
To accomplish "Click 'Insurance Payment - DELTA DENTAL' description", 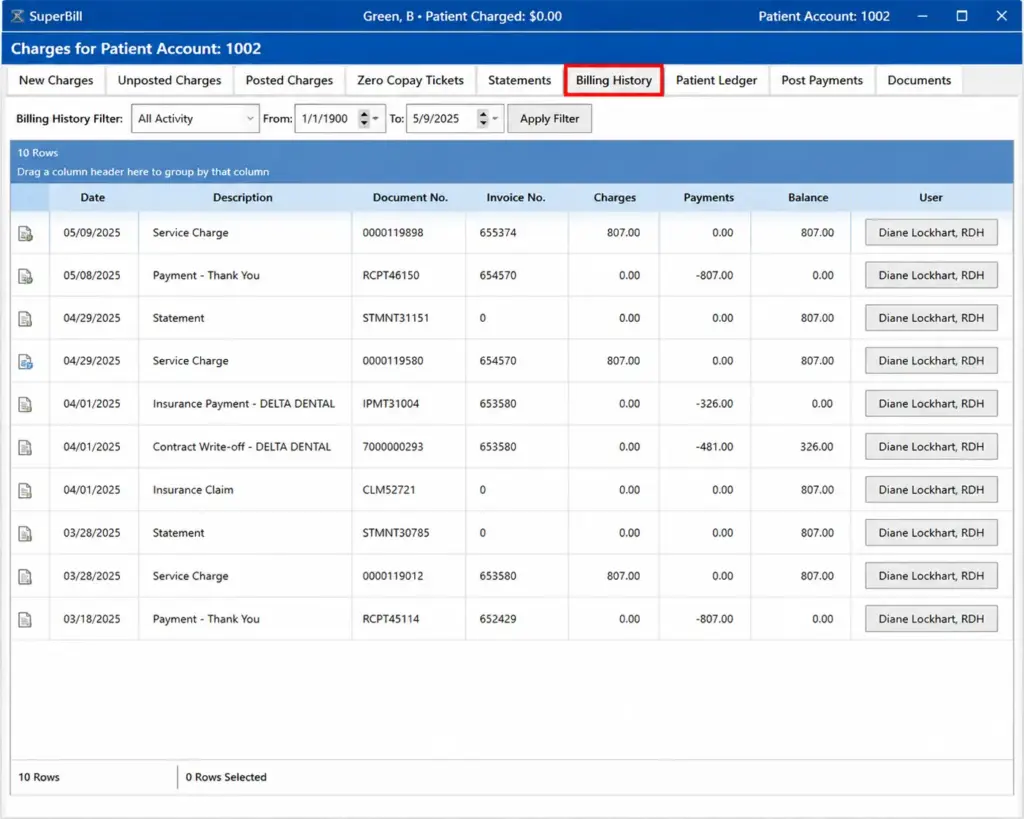I will point(244,404).
